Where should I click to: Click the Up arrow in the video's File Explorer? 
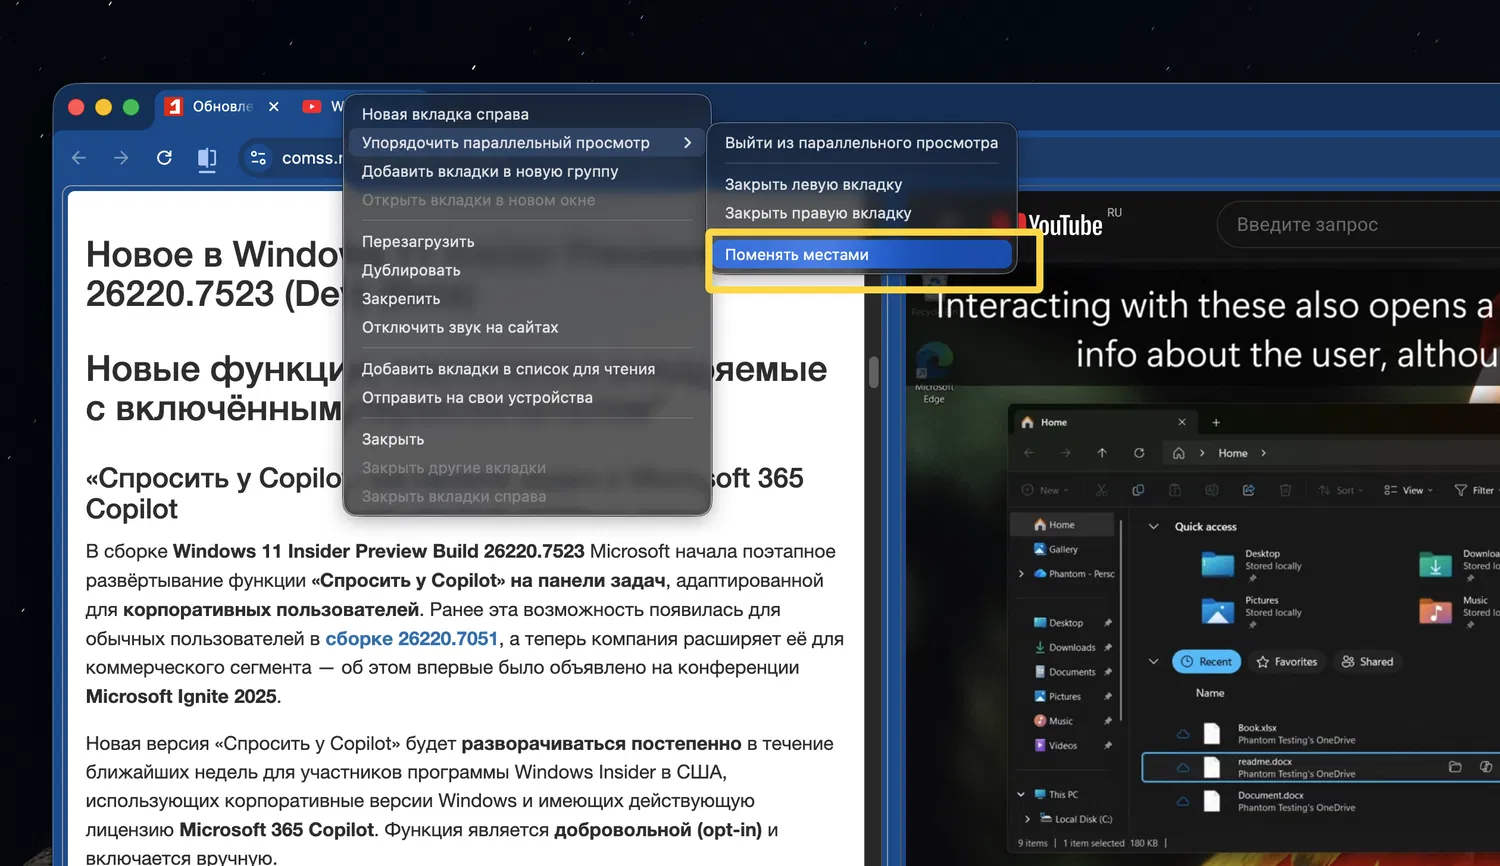point(1102,453)
